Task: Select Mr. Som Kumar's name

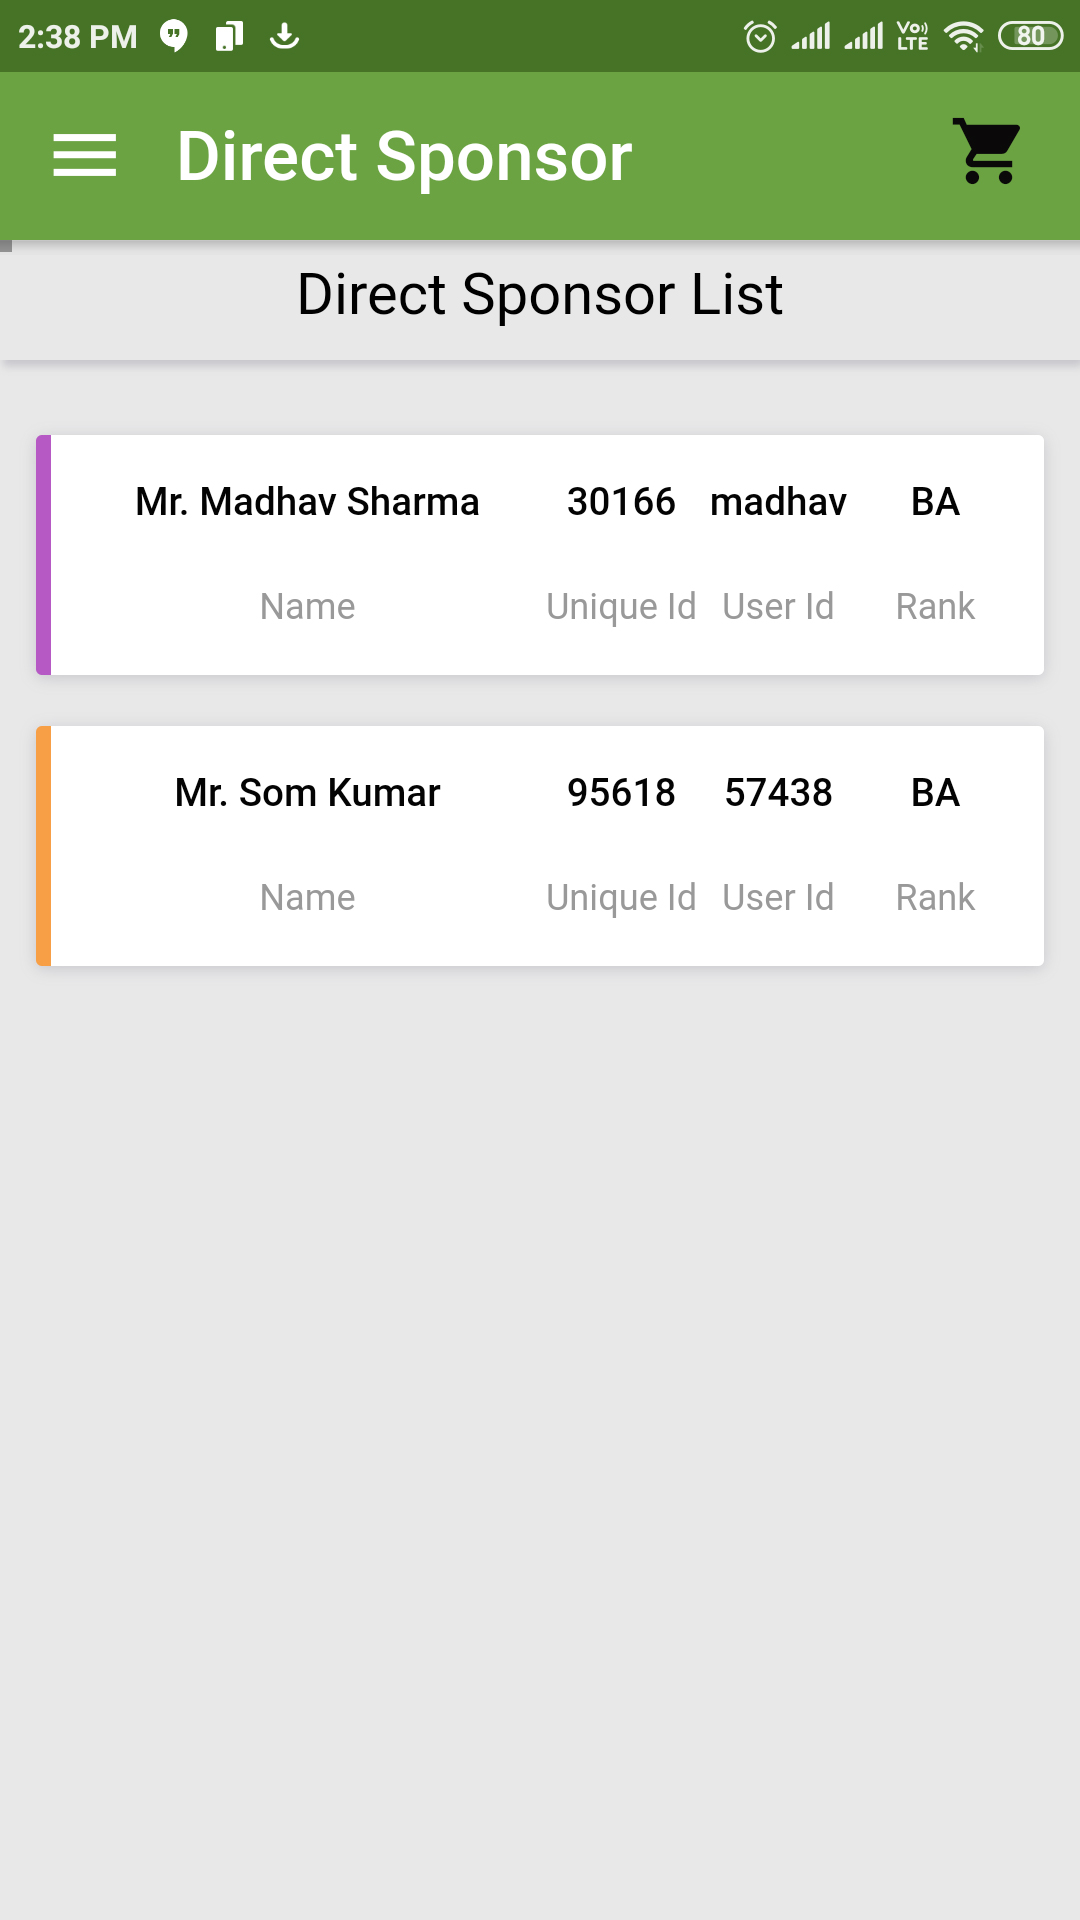Action: [x=307, y=793]
